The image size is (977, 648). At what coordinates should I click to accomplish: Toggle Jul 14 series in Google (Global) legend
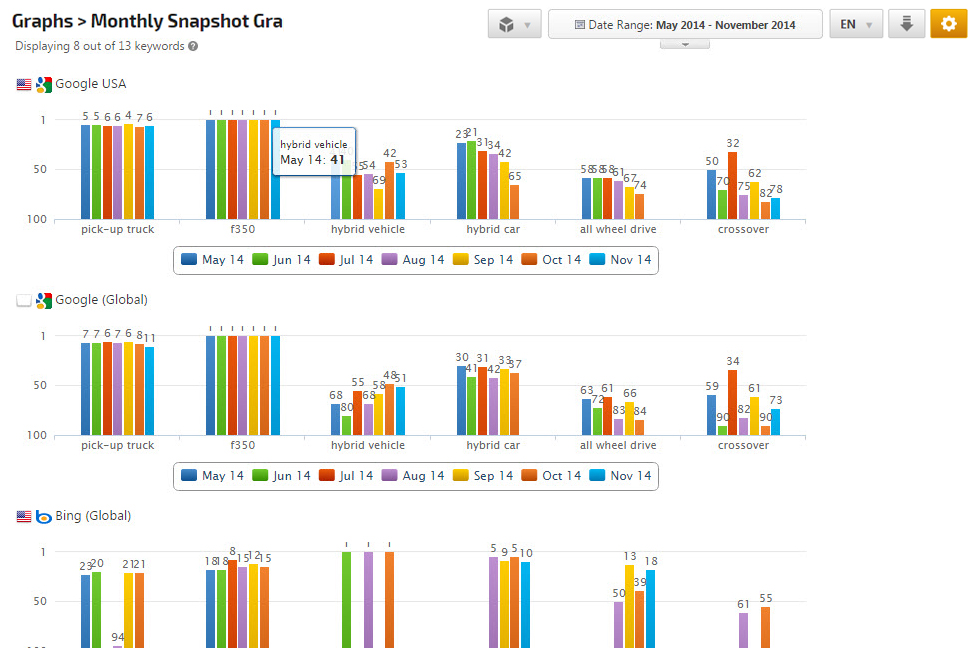click(346, 476)
